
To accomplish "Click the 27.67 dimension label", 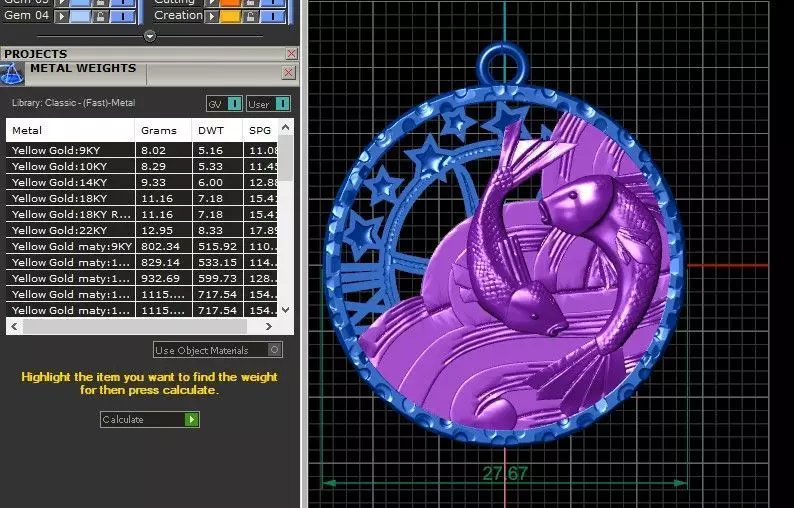I will tap(505, 474).
